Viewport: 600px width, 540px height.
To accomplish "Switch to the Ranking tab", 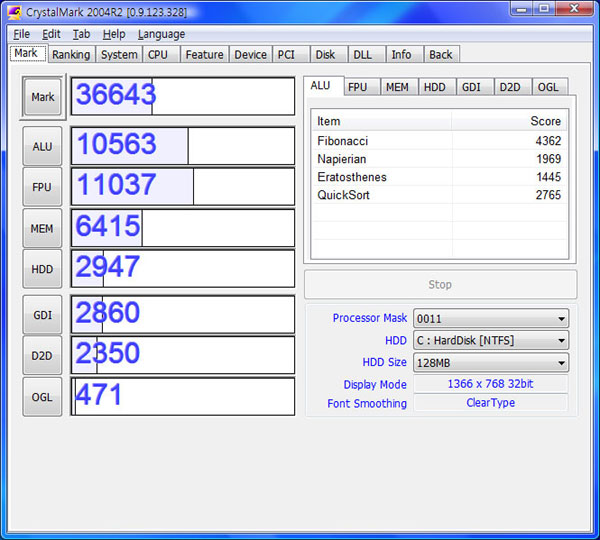I will click(71, 55).
